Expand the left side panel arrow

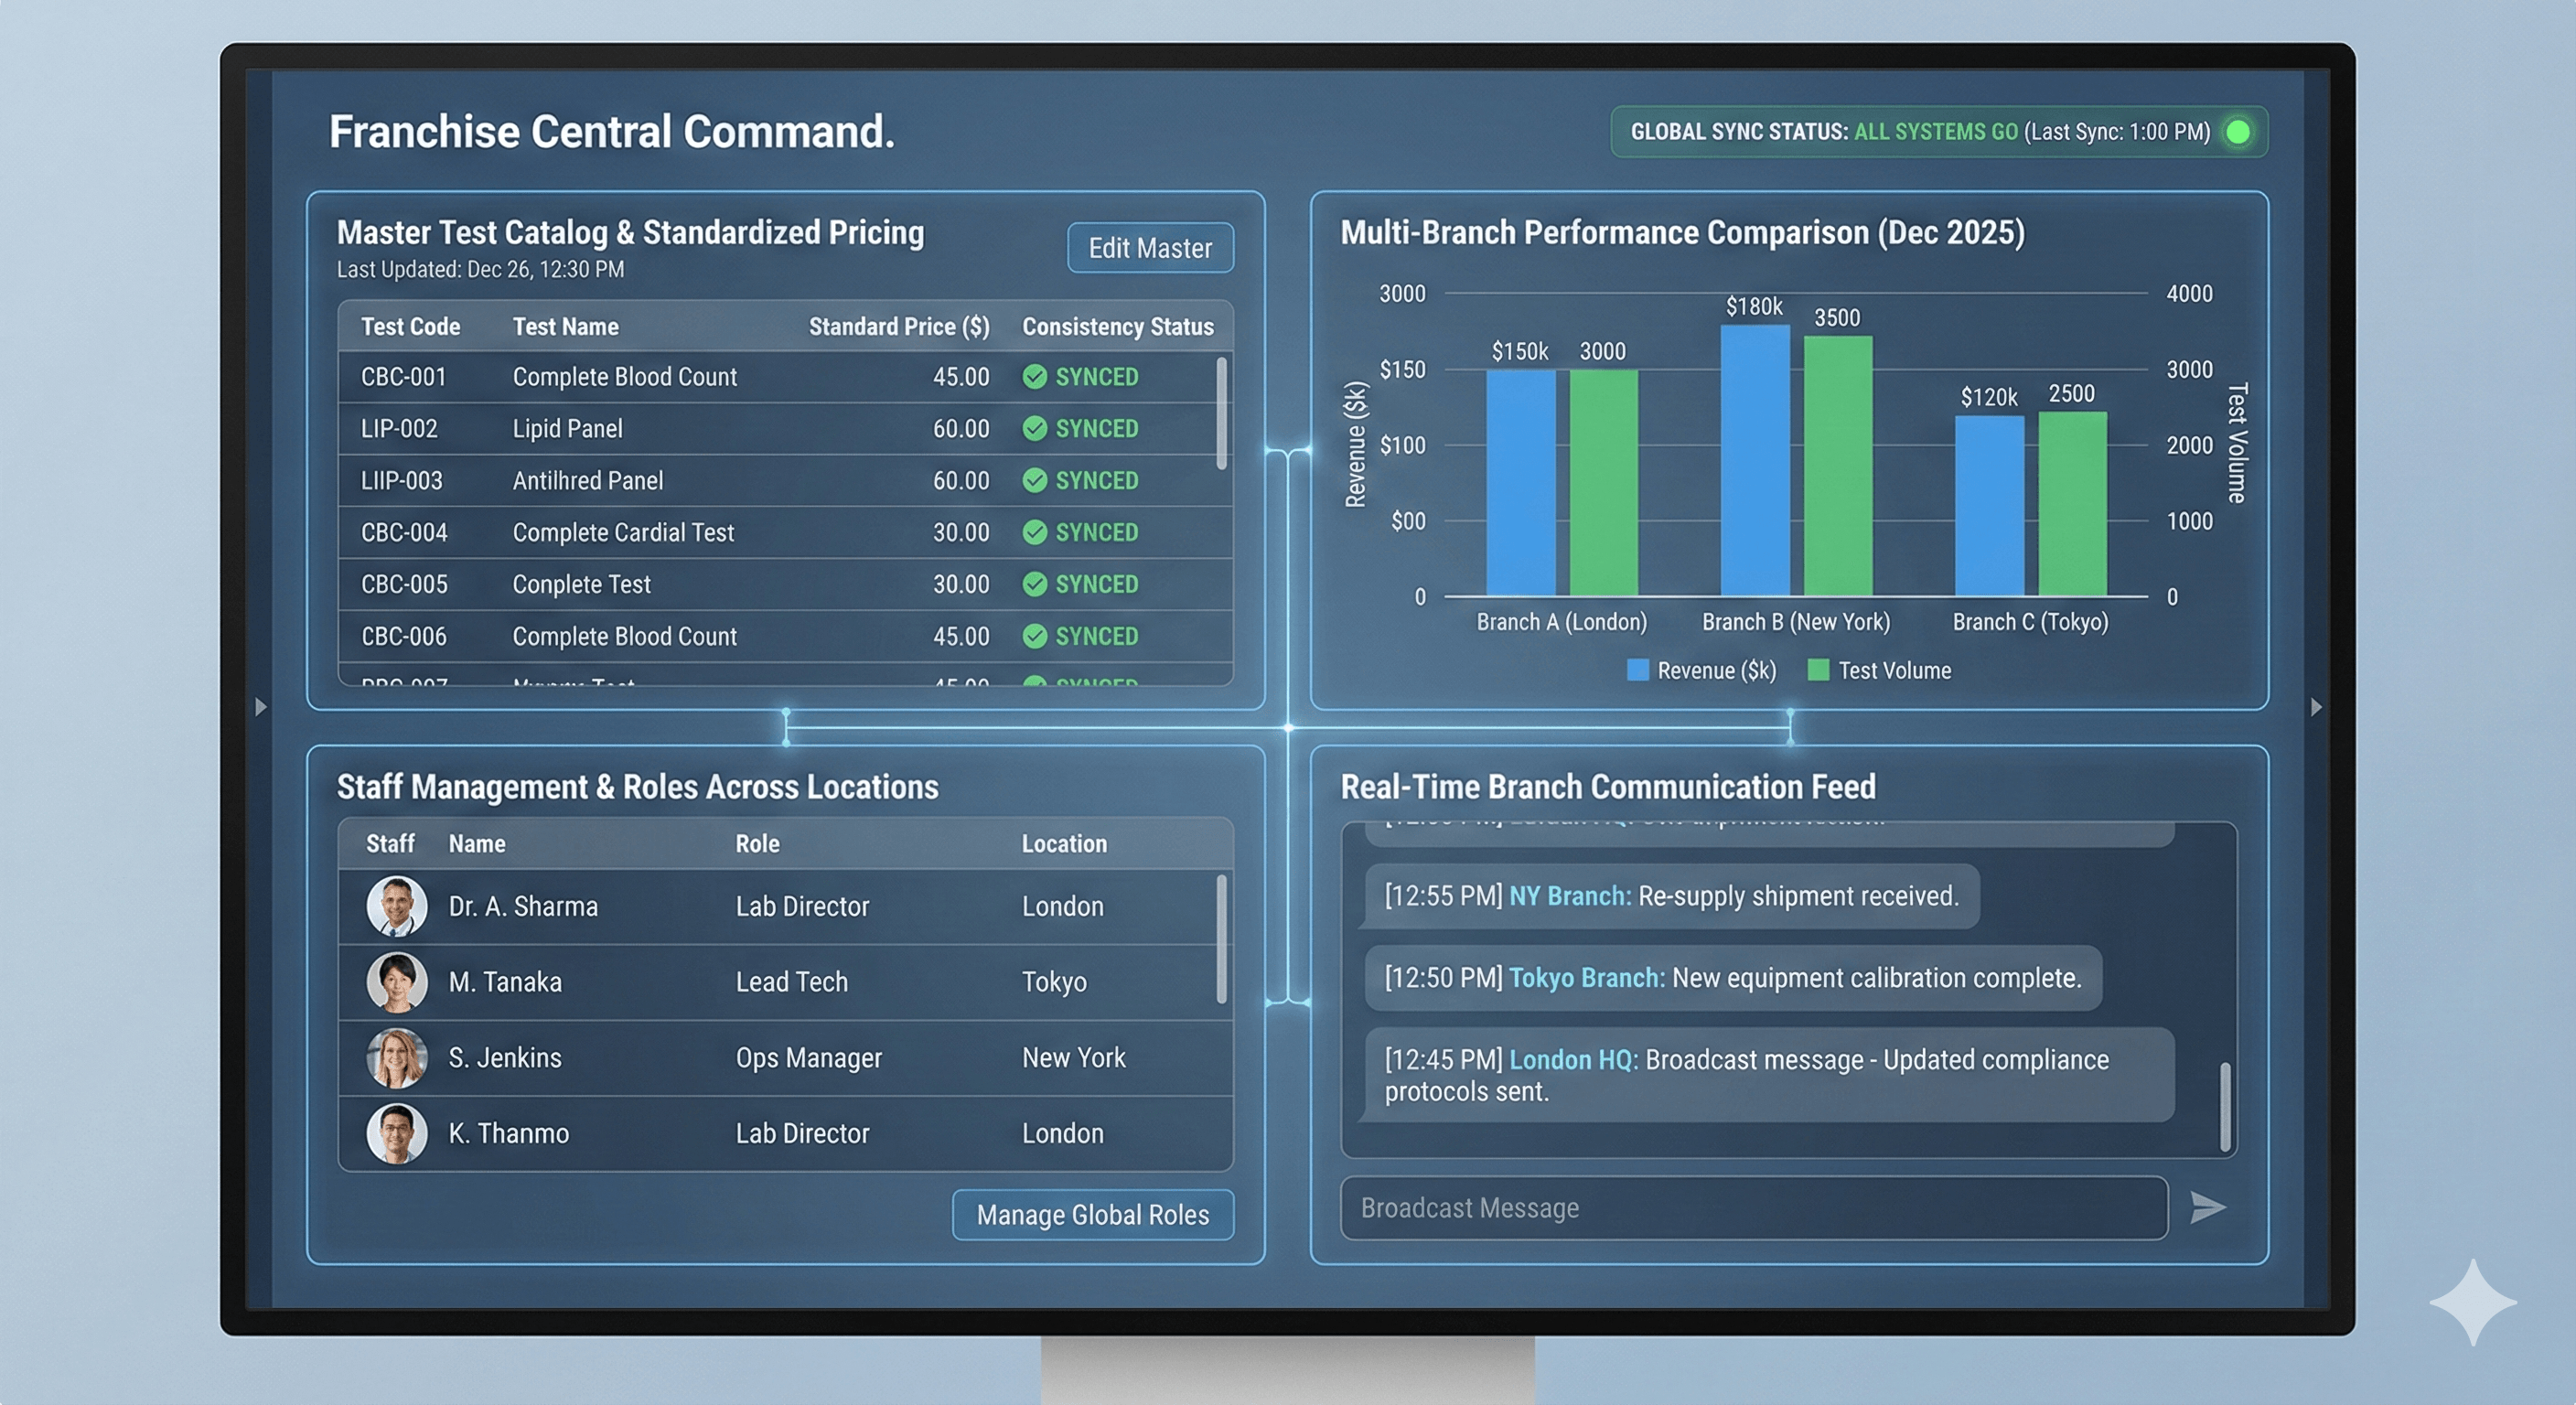pyautogui.click(x=262, y=707)
